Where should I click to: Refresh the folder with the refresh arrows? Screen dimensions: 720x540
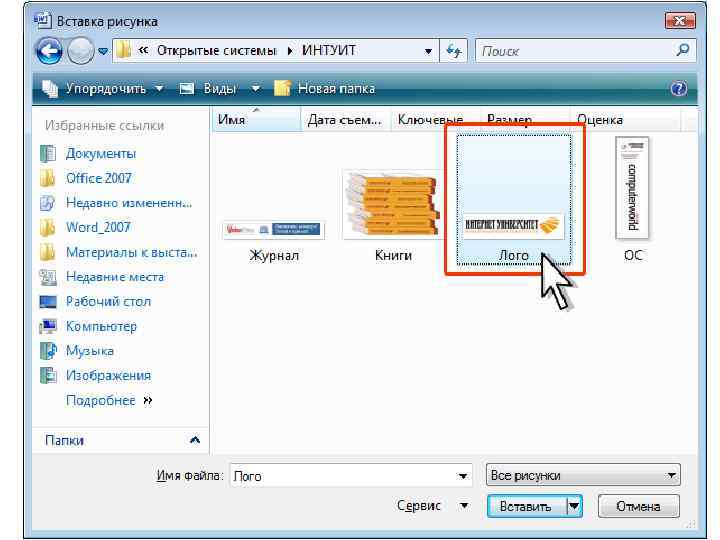454,51
